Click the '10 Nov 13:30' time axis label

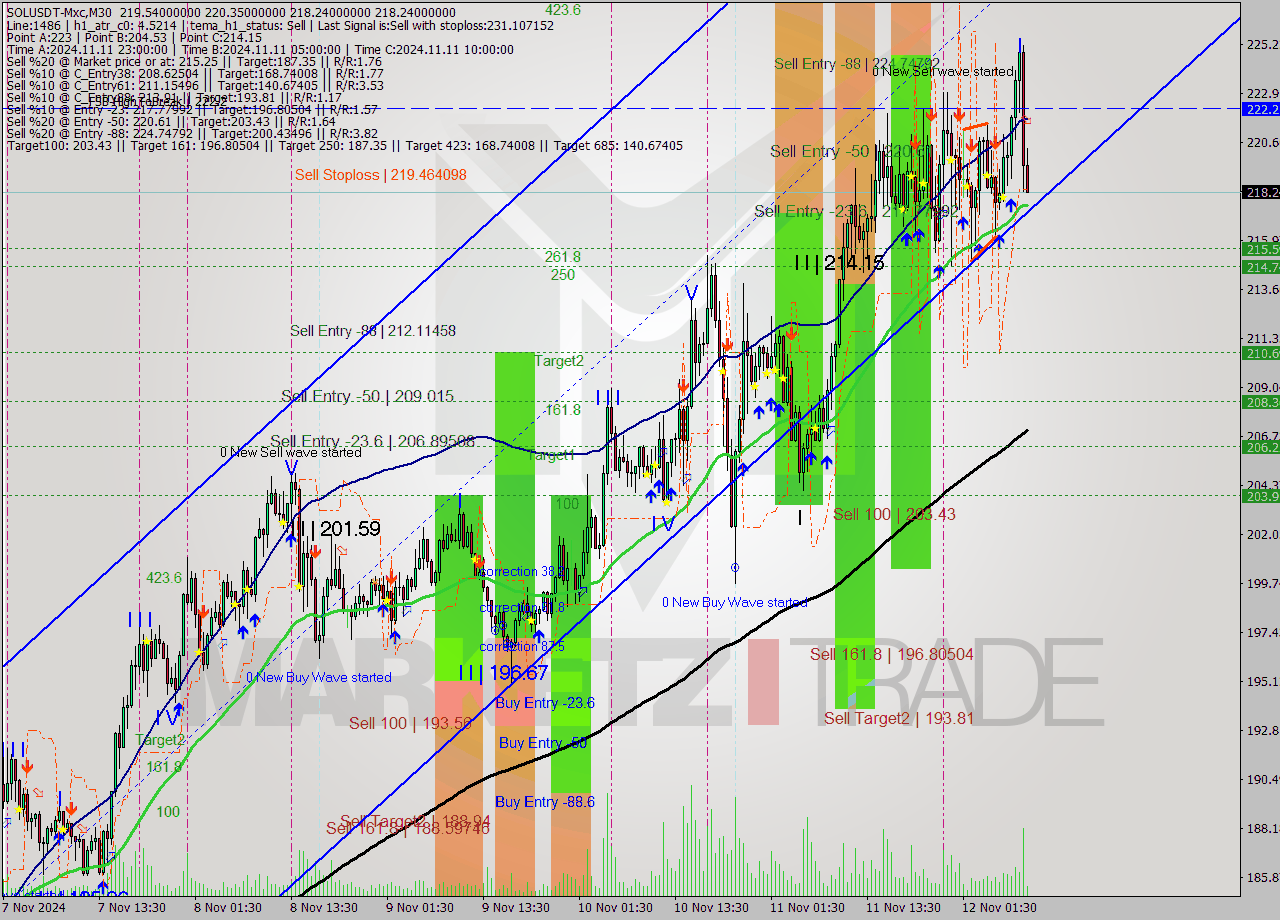(709, 908)
